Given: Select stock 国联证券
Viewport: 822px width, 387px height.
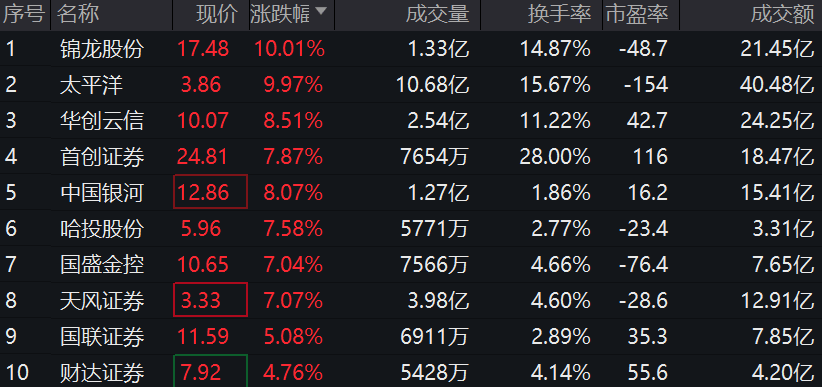Looking at the screenshot, I should (102, 337).
